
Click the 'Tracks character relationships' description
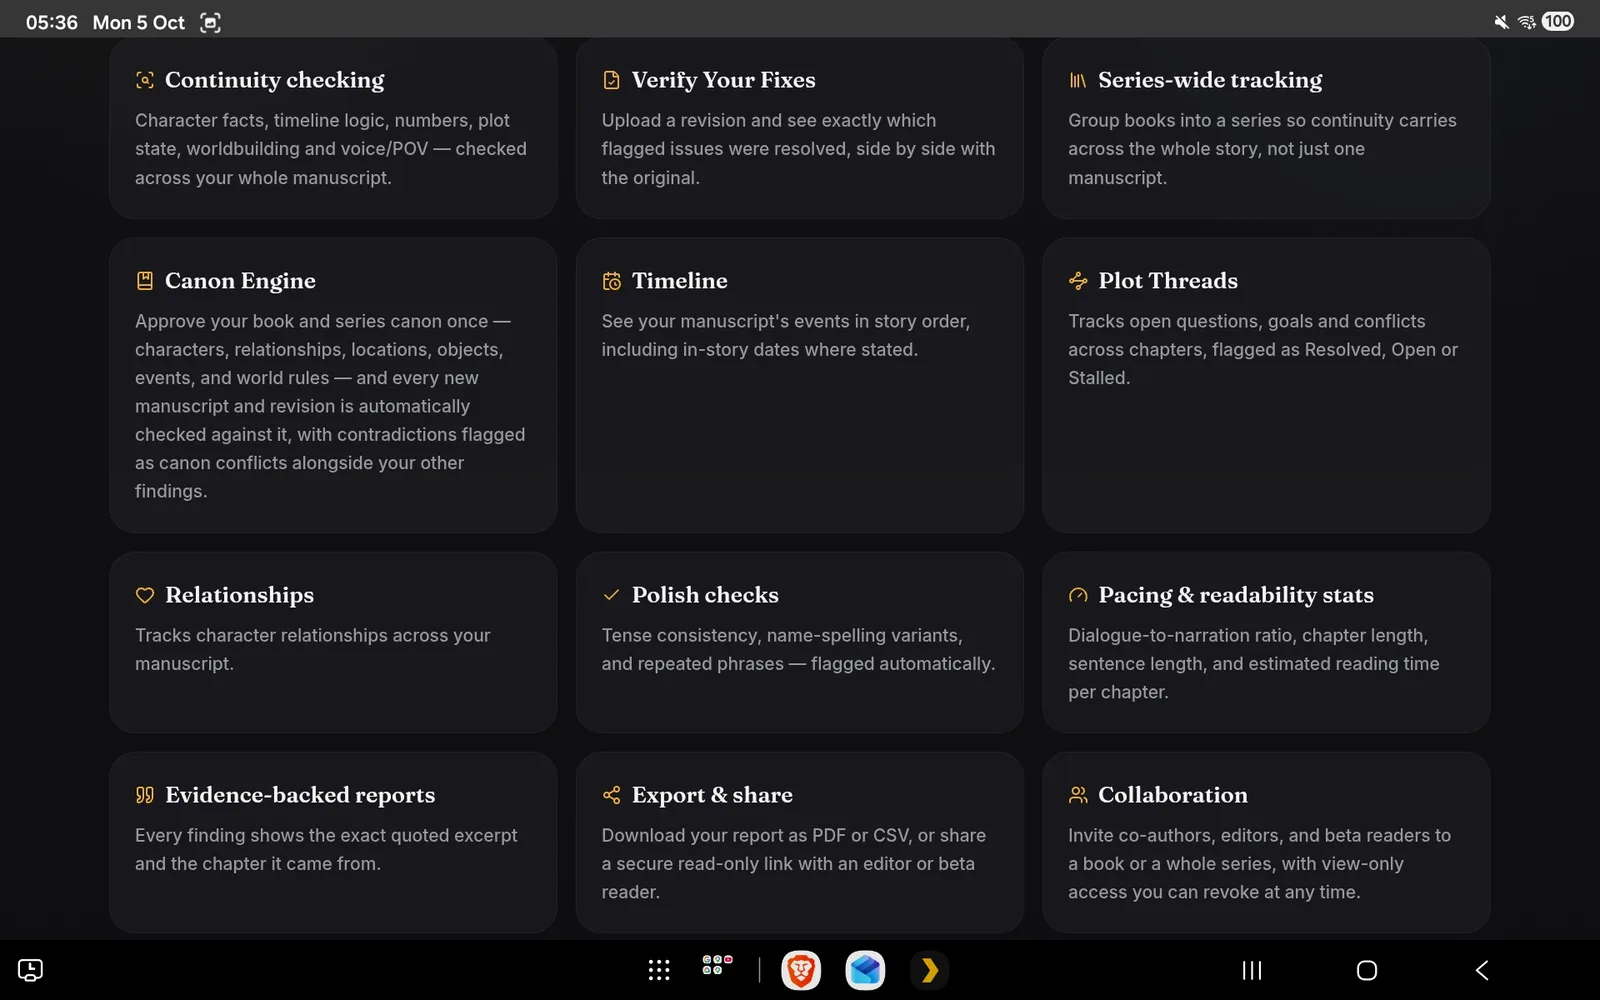tap(313, 649)
